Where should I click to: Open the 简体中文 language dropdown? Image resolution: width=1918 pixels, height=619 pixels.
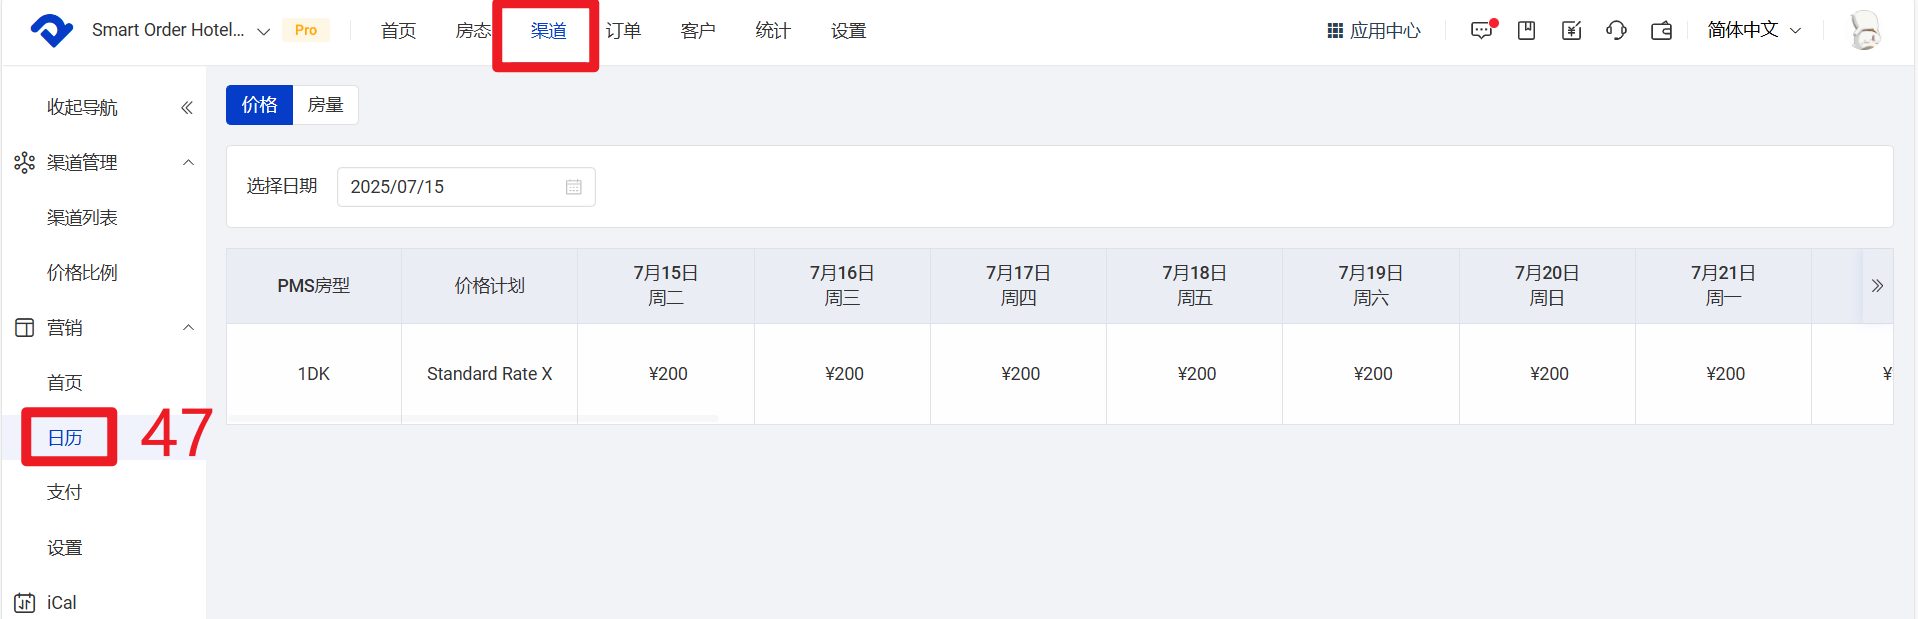pyautogui.click(x=1753, y=31)
